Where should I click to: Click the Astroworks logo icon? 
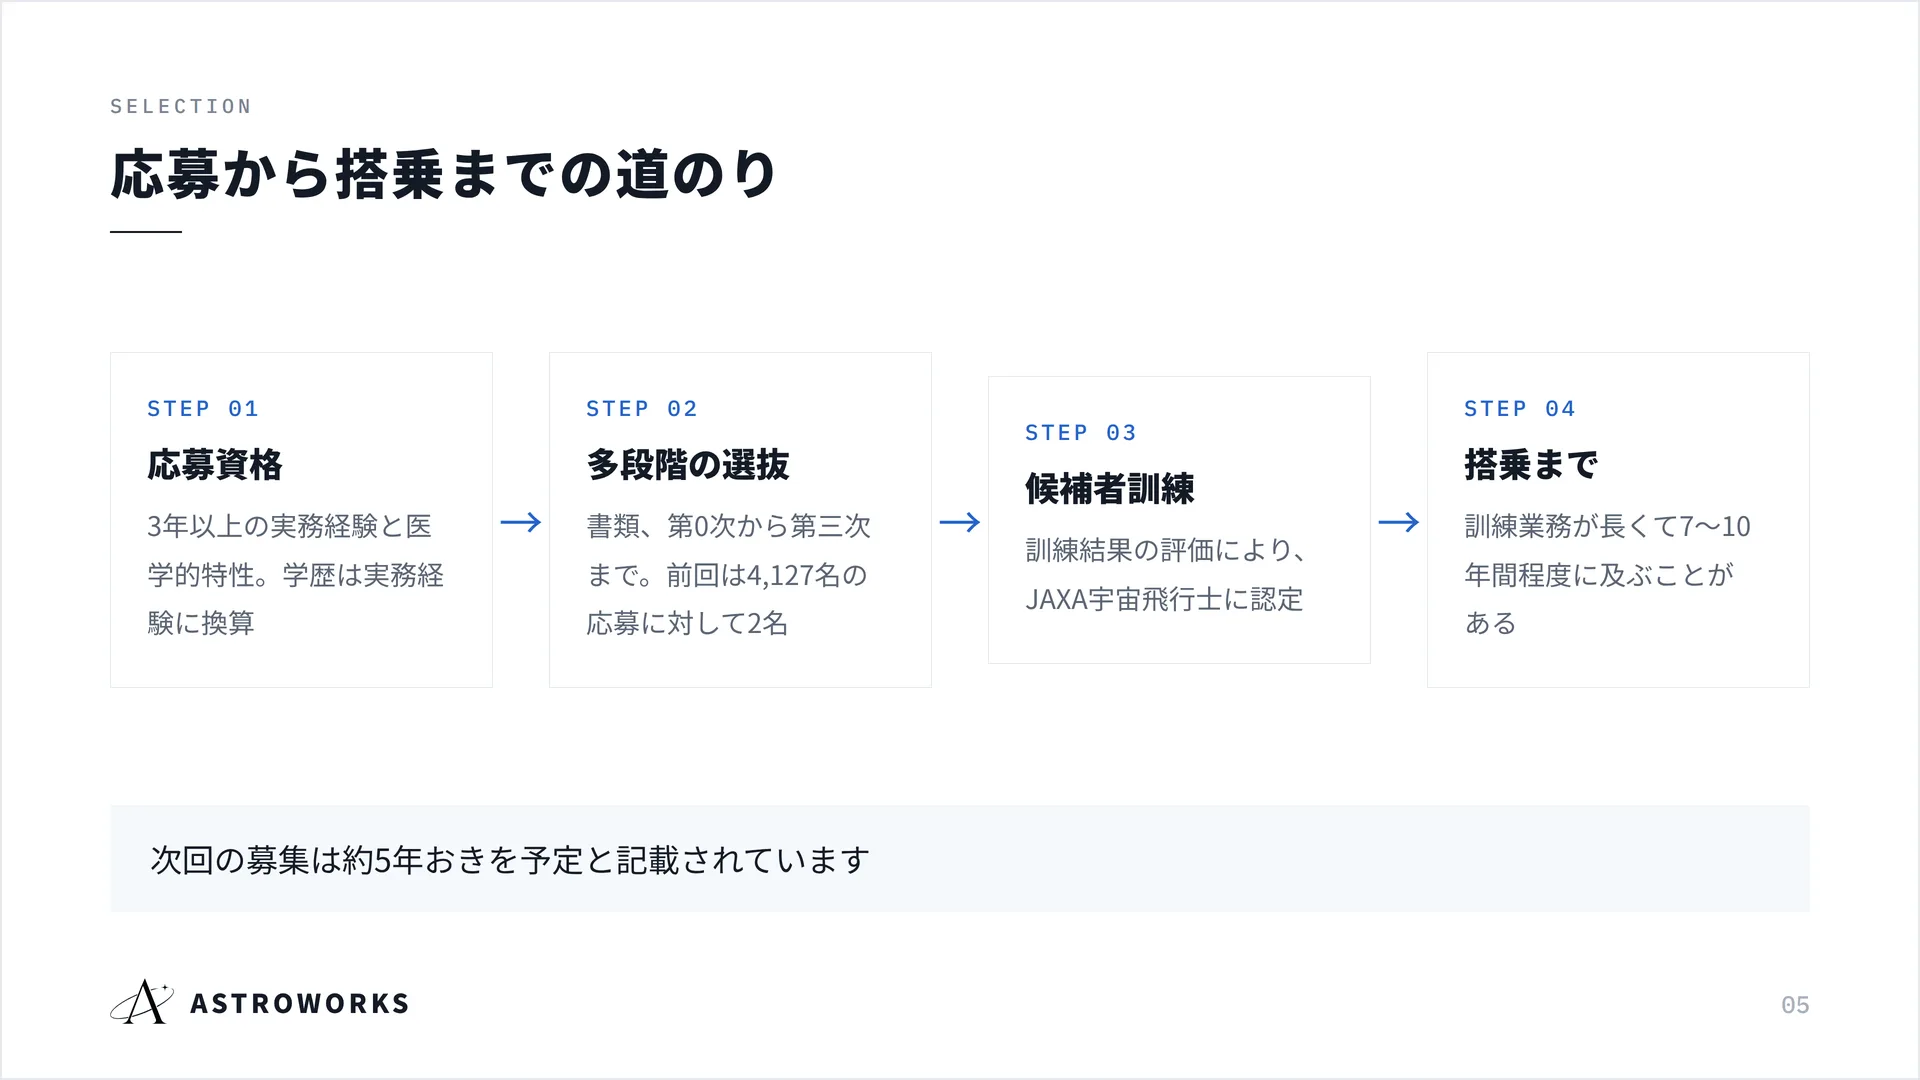point(141,1002)
